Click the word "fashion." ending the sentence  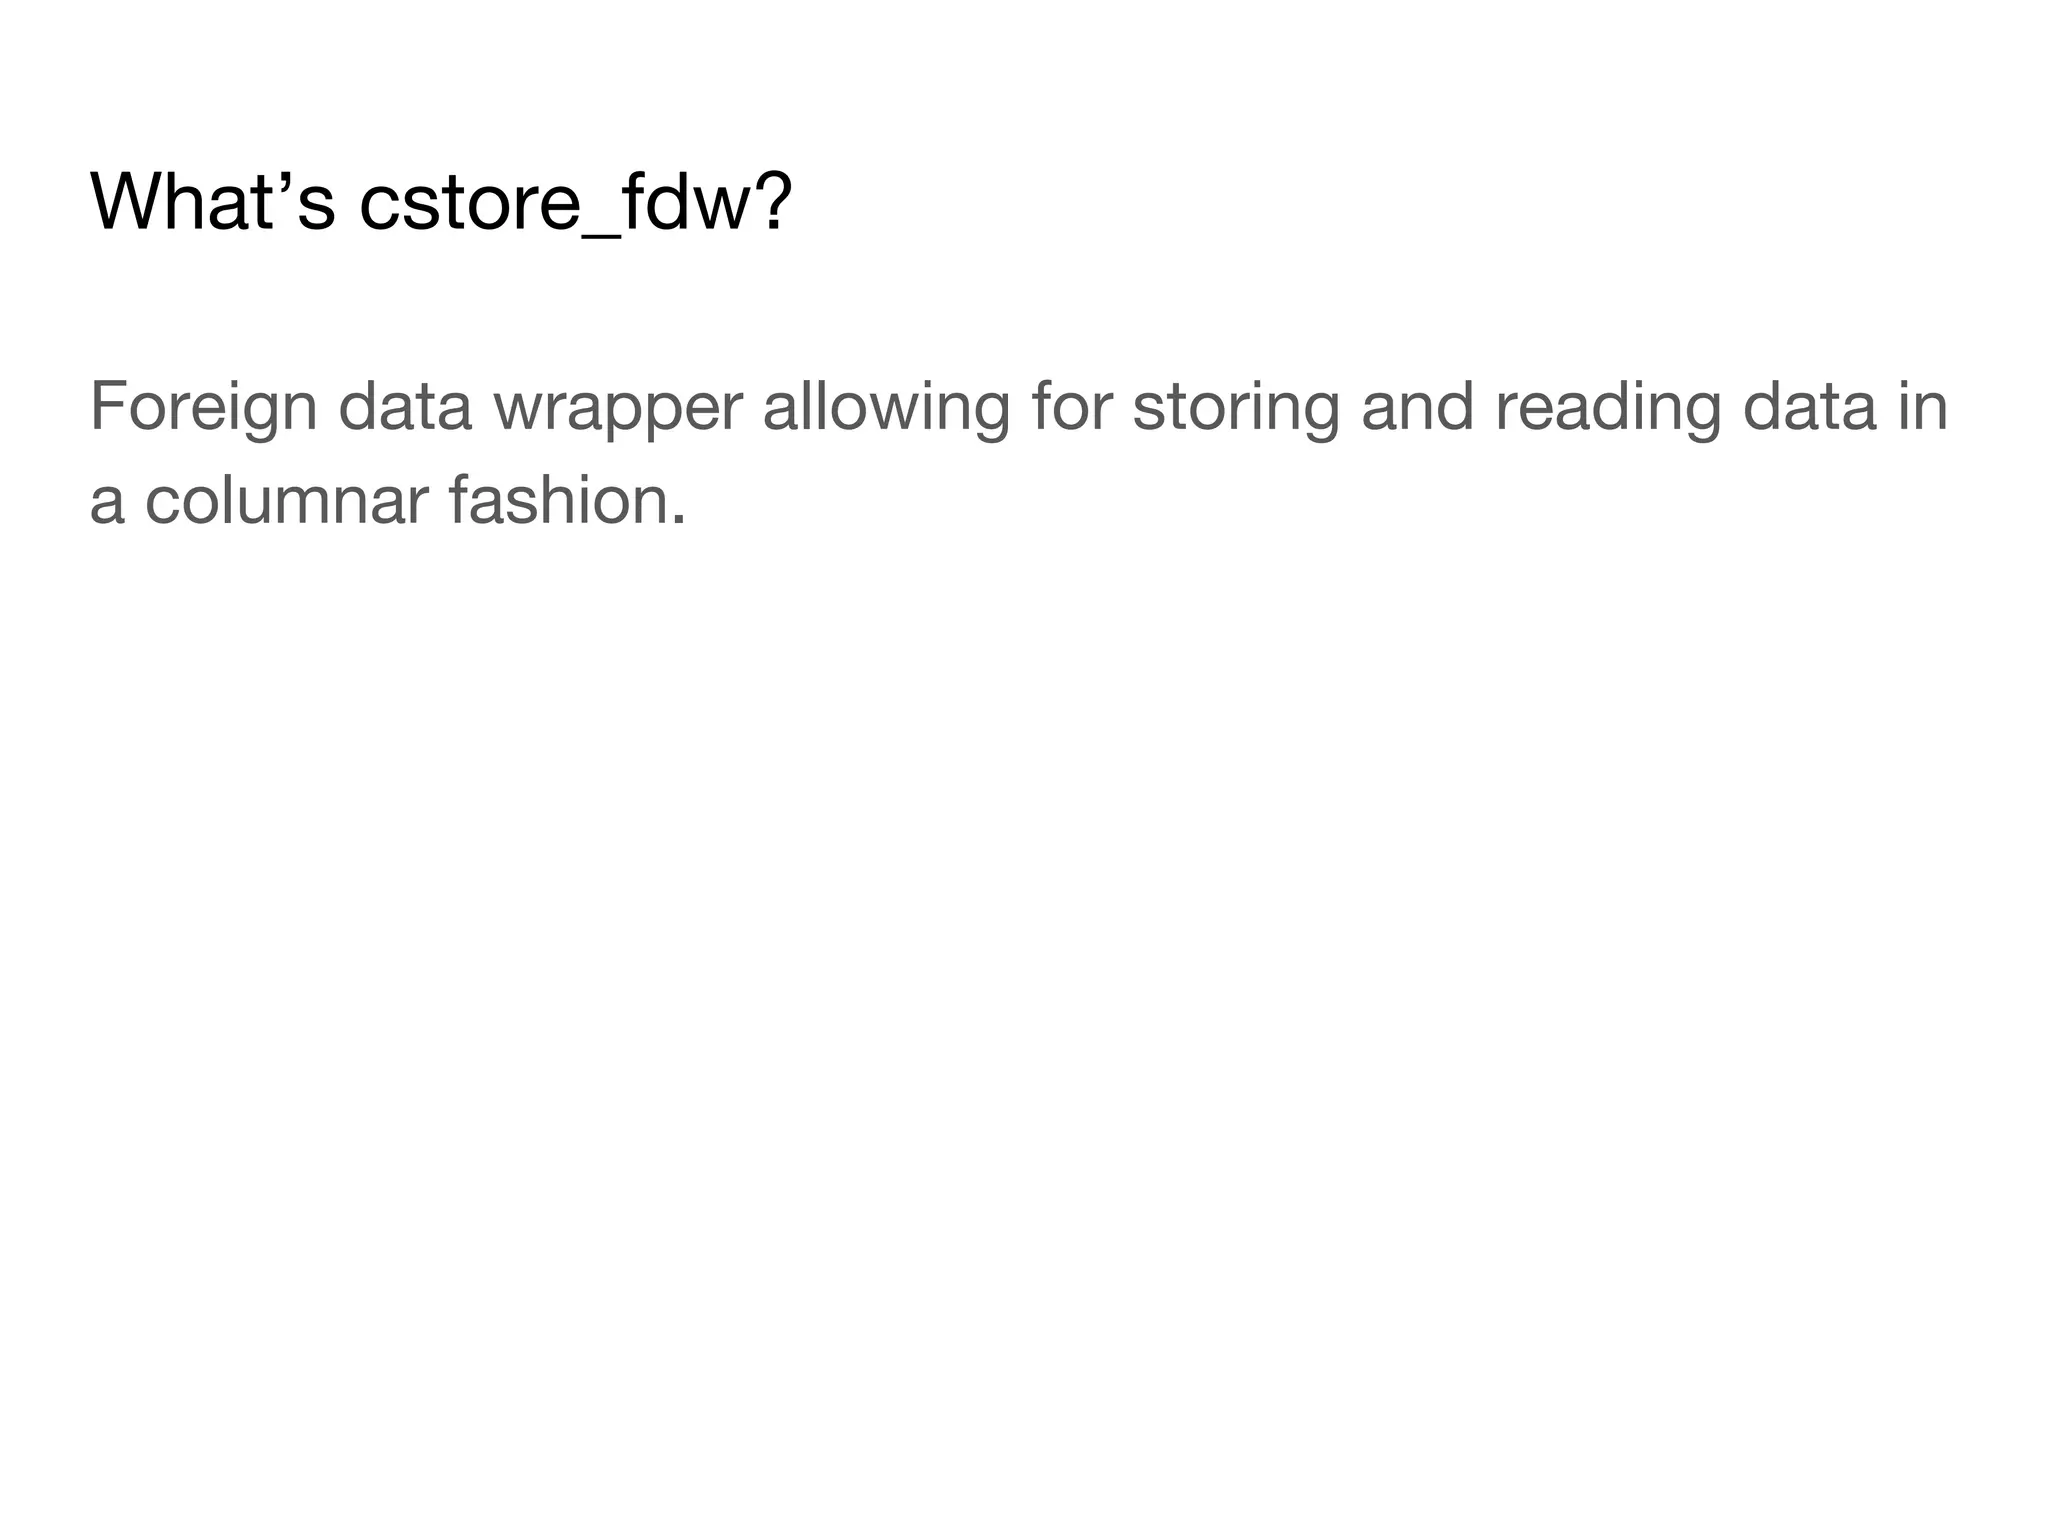pyautogui.click(x=567, y=500)
